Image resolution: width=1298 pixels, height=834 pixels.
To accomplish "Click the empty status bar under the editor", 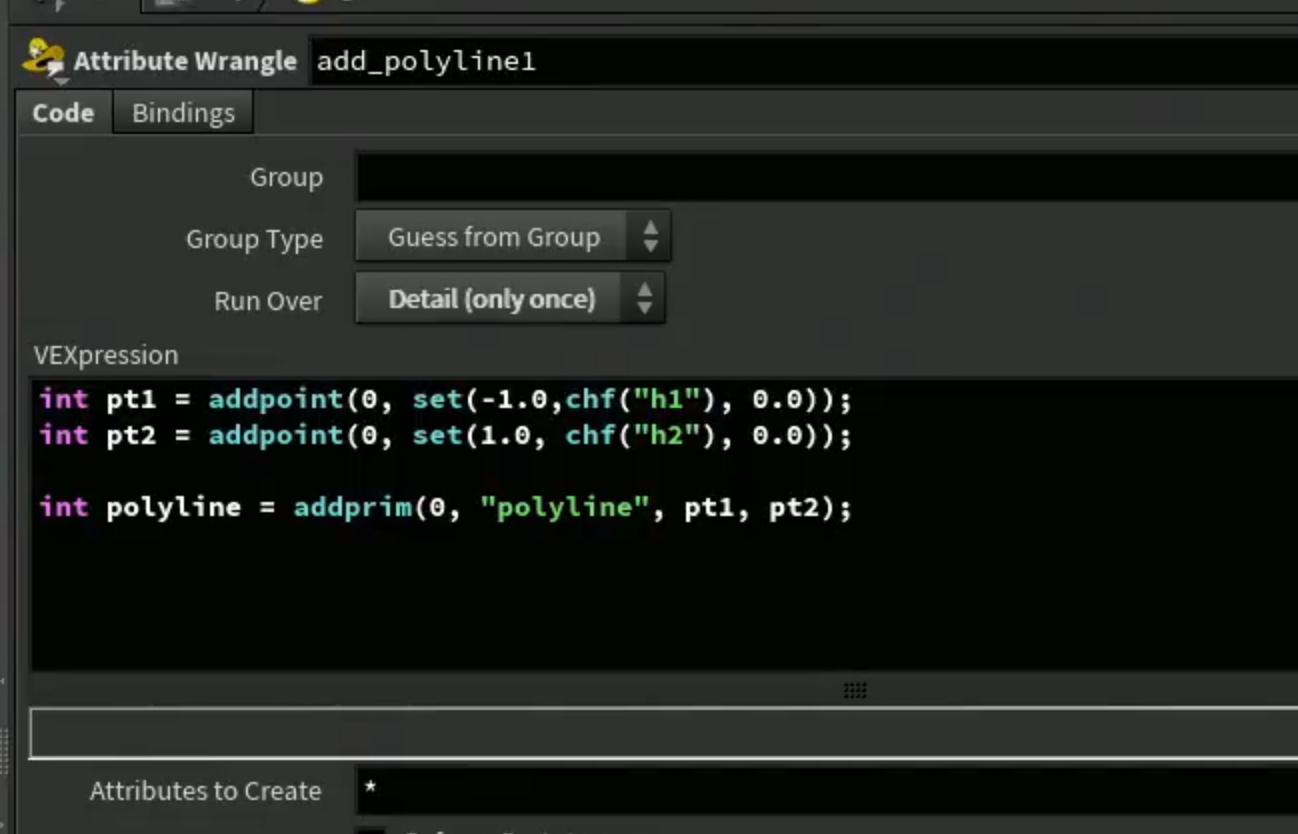I will click(x=664, y=733).
